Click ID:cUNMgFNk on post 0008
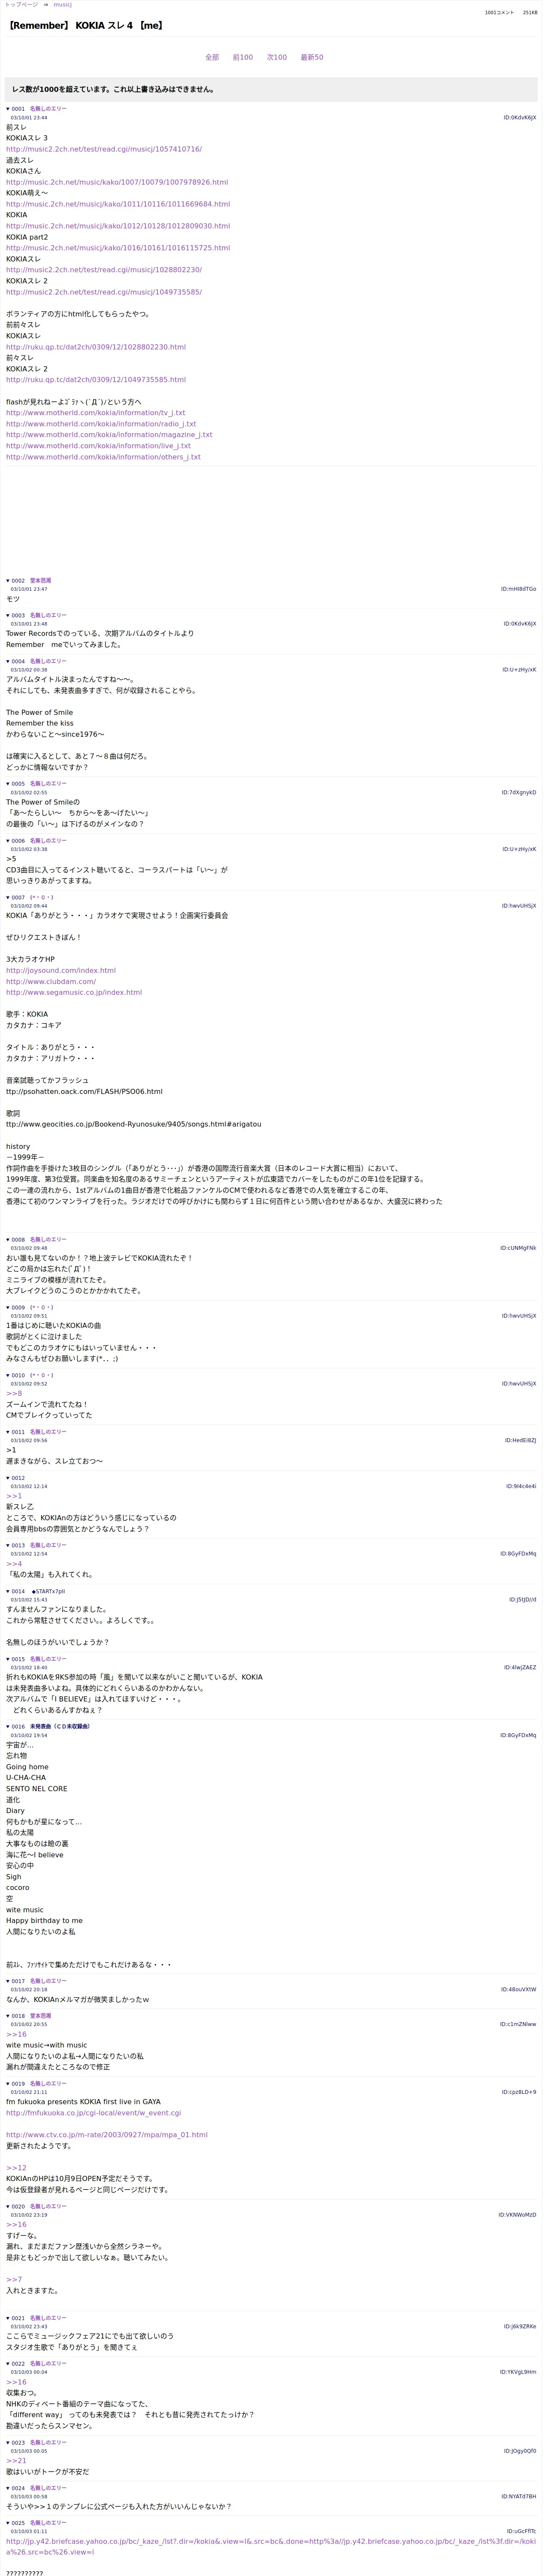551x2576 pixels. pyautogui.click(x=518, y=1248)
